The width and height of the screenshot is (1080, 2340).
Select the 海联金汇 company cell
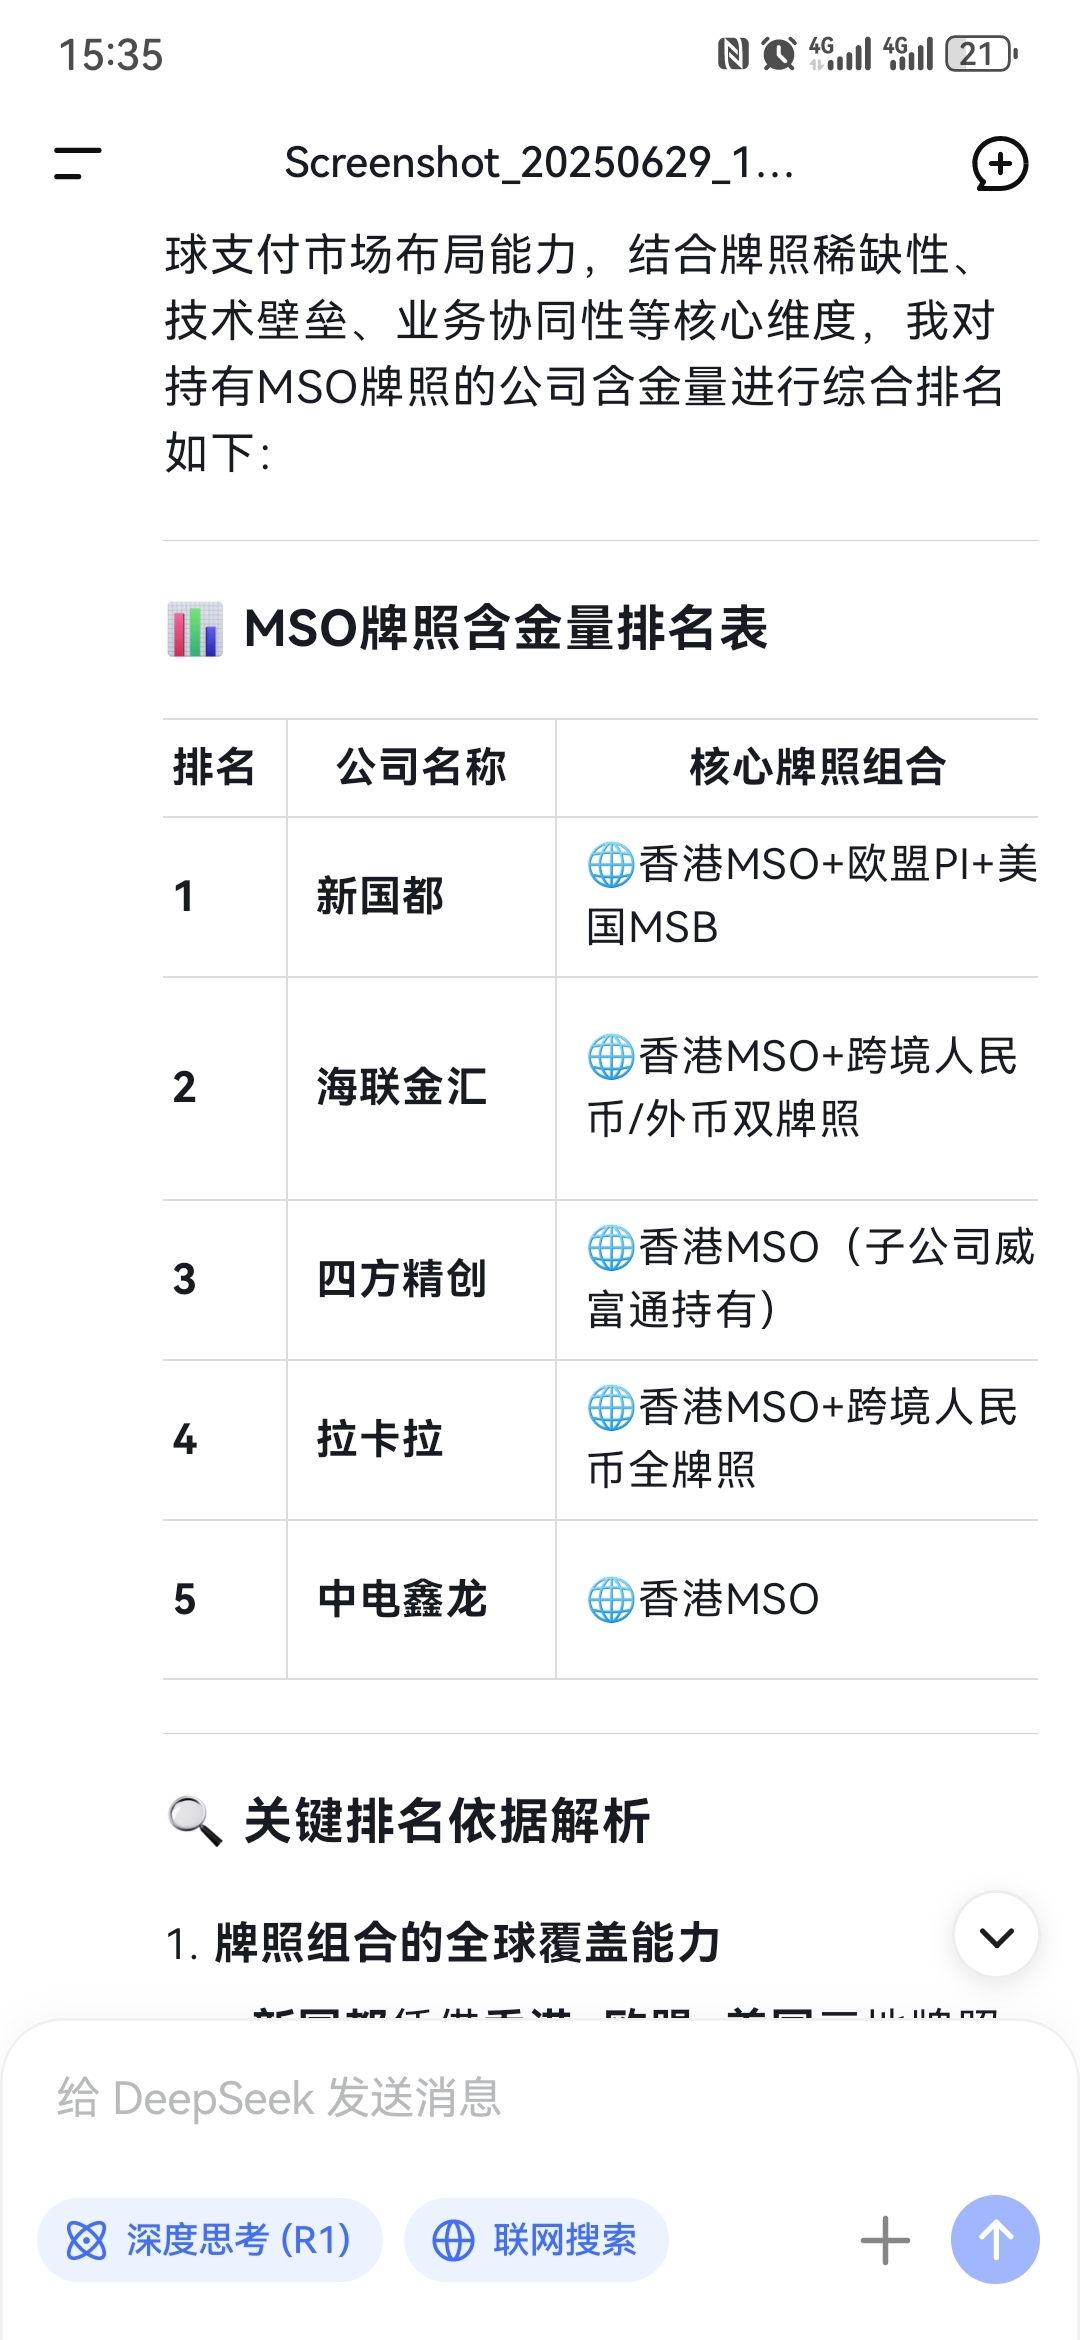[x=402, y=1088]
